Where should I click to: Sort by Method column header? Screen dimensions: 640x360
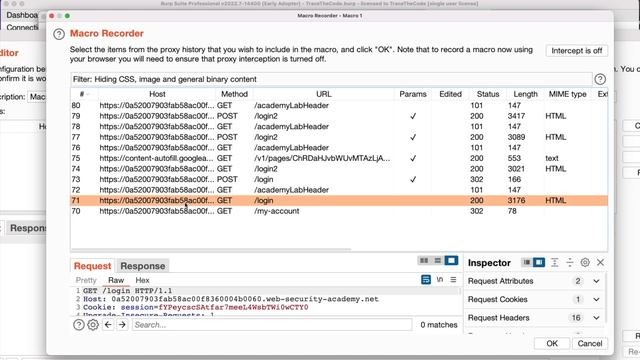(234, 94)
